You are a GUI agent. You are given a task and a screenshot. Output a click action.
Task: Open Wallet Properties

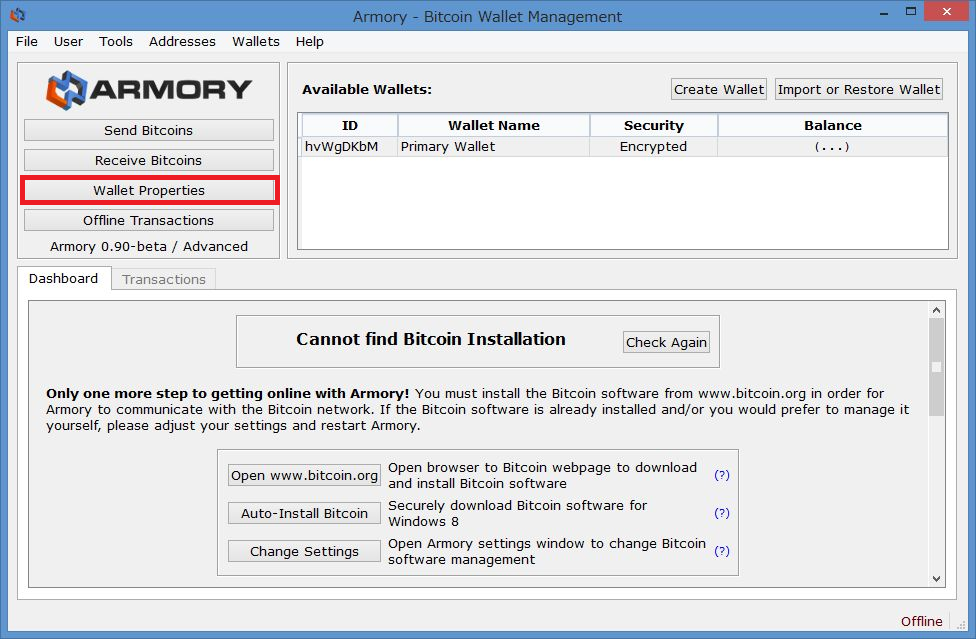(x=149, y=190)
